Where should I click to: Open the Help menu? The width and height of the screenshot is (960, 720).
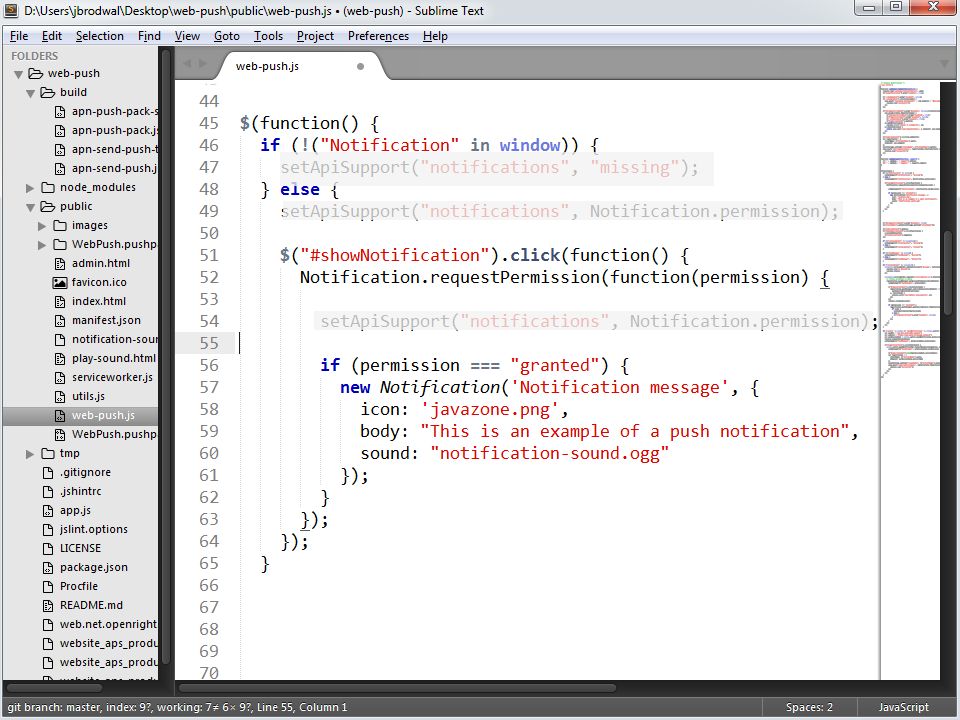[435, 36]
